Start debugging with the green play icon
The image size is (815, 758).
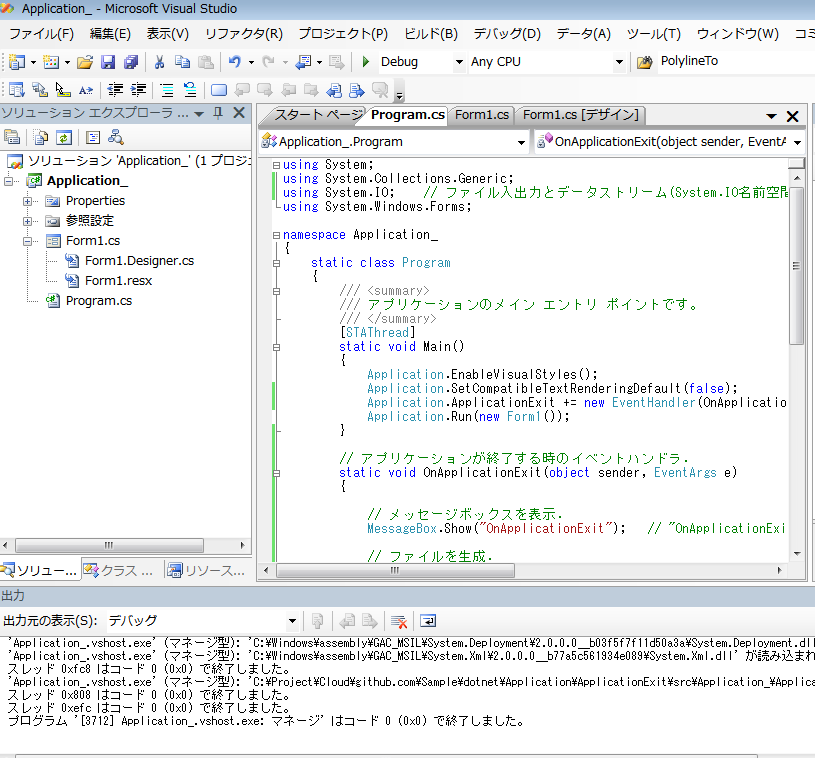(365, 62)
